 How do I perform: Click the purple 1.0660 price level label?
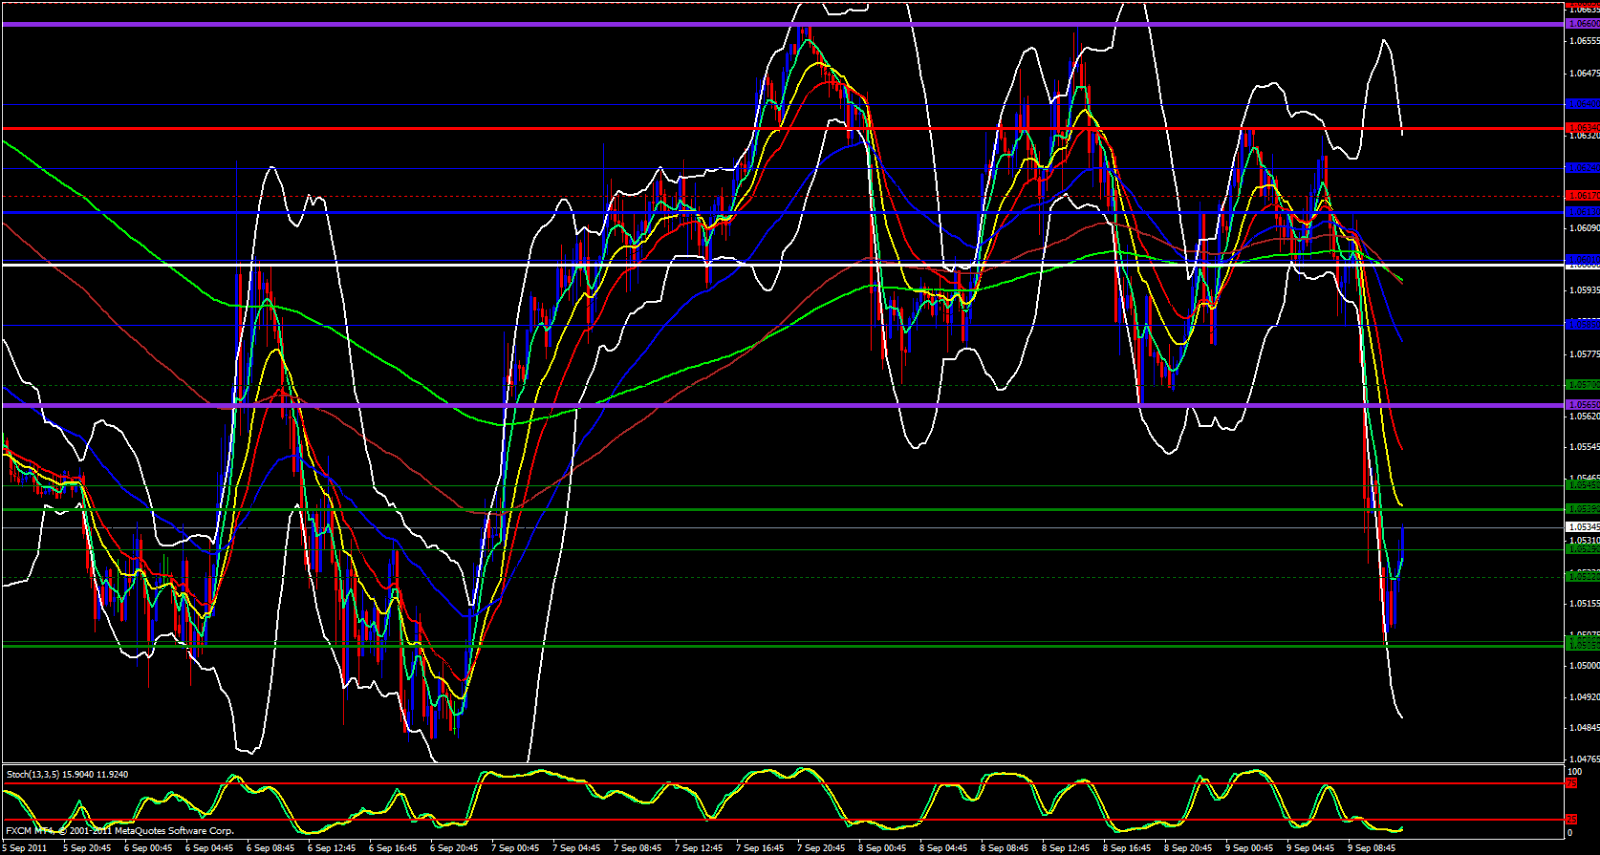click(x=1582, y=24)
